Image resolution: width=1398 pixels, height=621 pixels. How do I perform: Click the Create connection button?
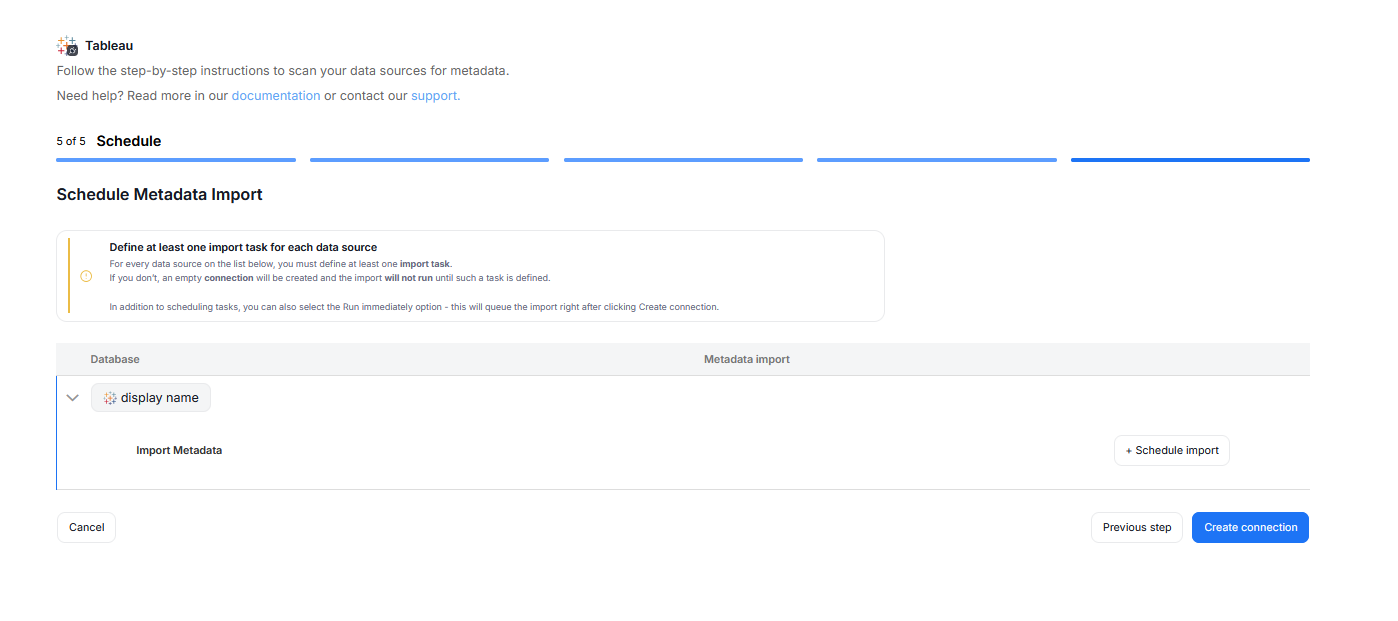pos(1250,528)
